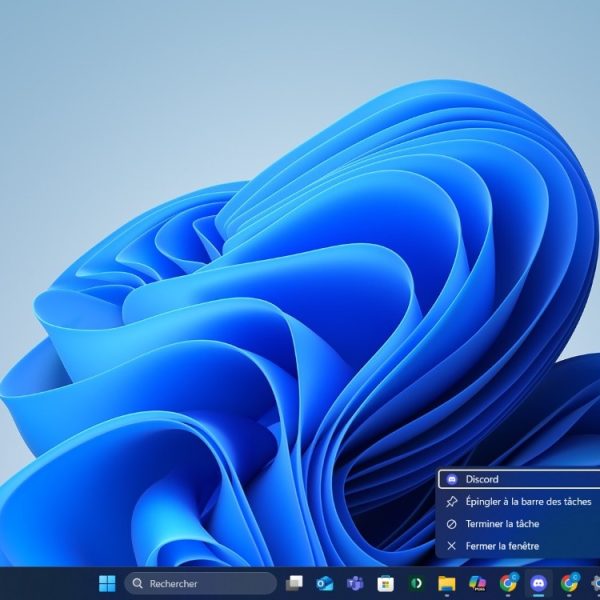
Task: Click the Discord icon in the taskbar
Action: click(539, 584)
